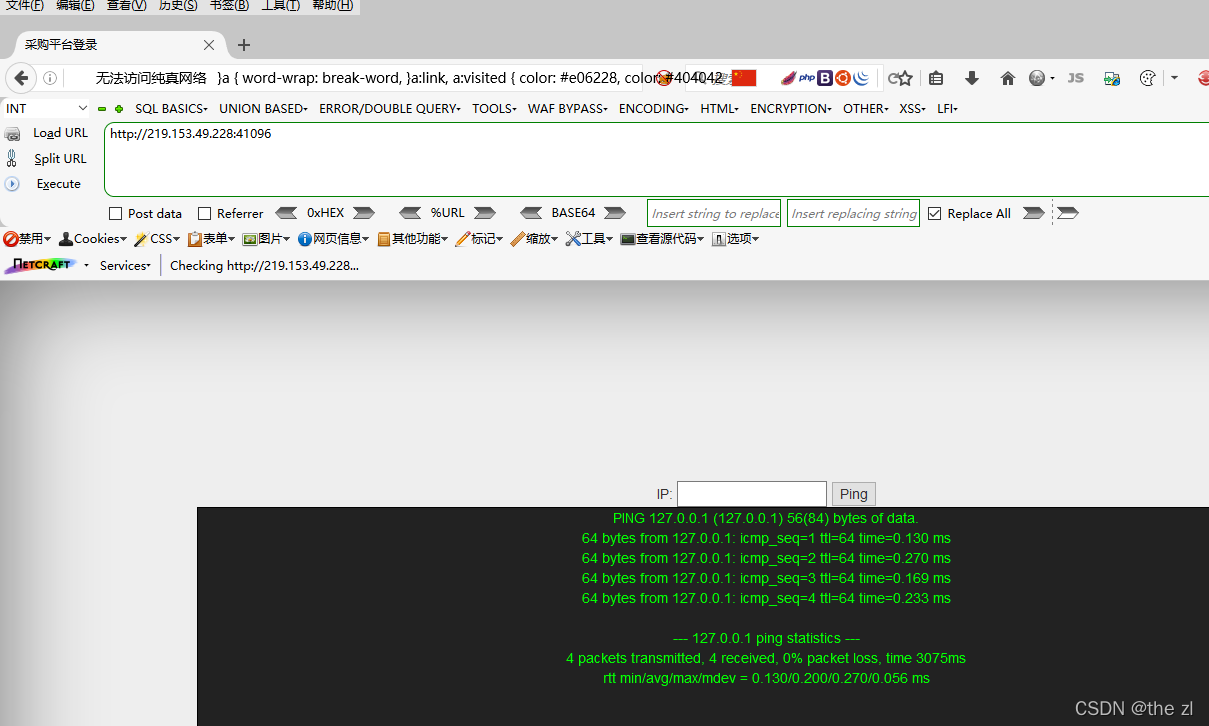The image size is (1209, 726).
Task: Click the Bootstrap B icon
Action: tap(825, 78)
